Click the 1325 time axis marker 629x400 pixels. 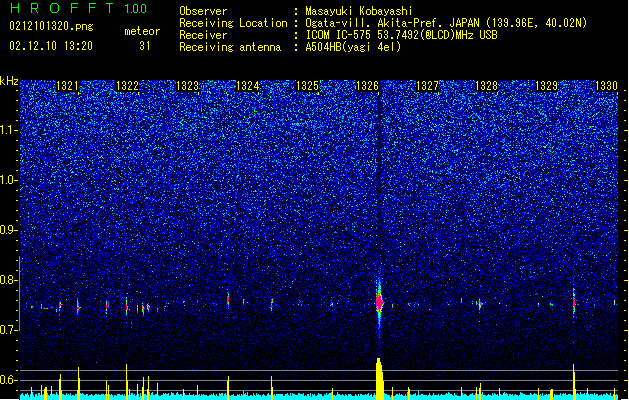tap(307, 86)
